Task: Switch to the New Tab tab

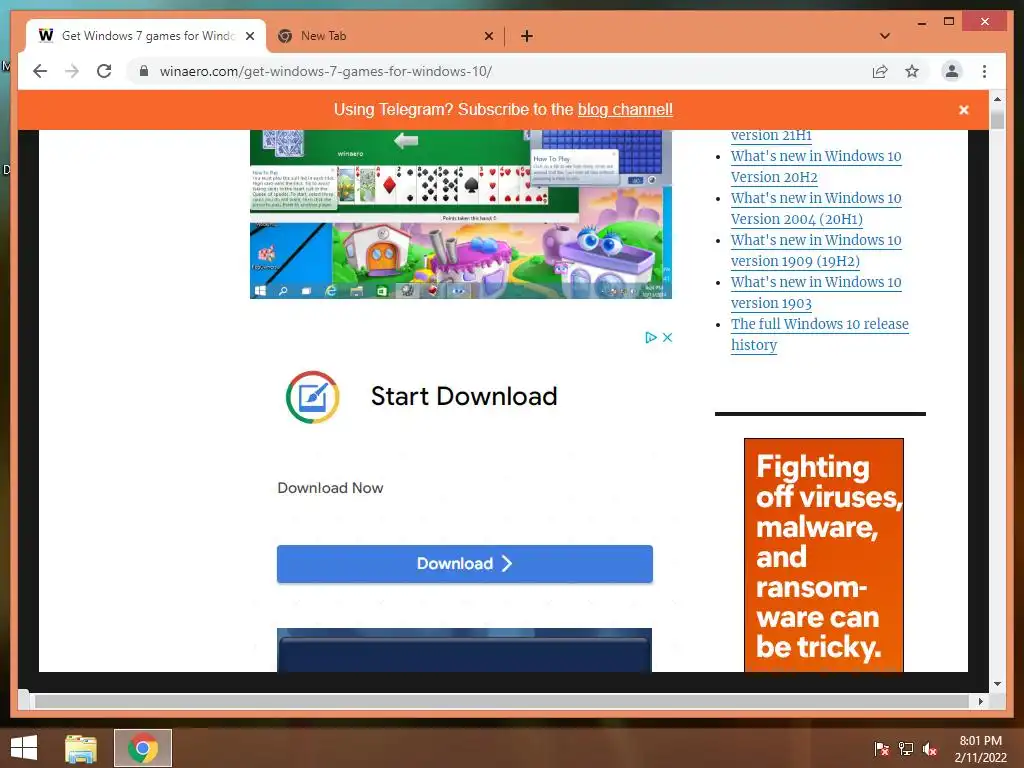Action: click(x=385, y=36)
